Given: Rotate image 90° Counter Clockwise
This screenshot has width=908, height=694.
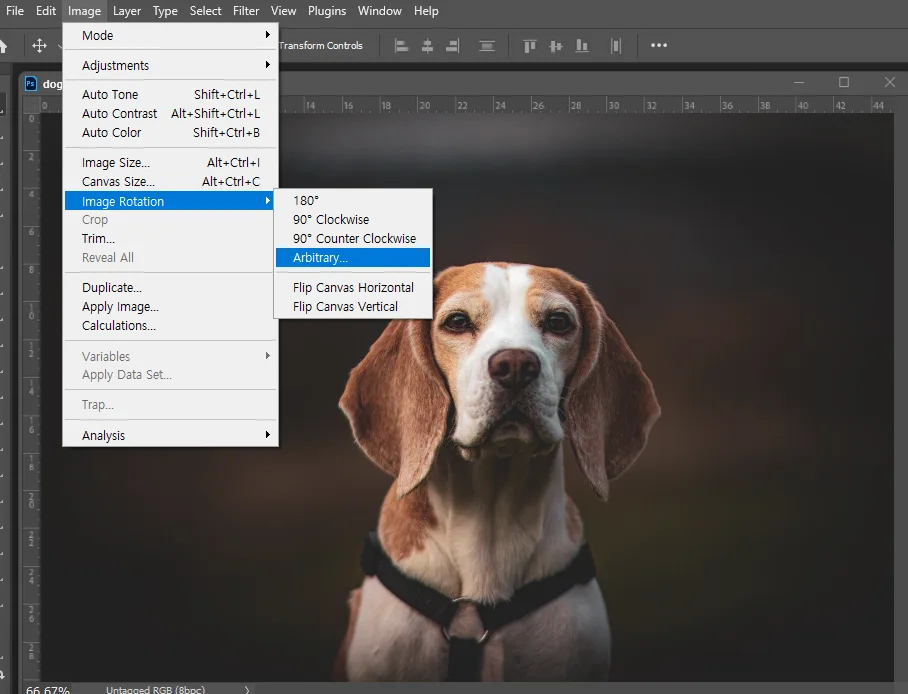Looking at the screenshot, I should click(x=353, y=239).
